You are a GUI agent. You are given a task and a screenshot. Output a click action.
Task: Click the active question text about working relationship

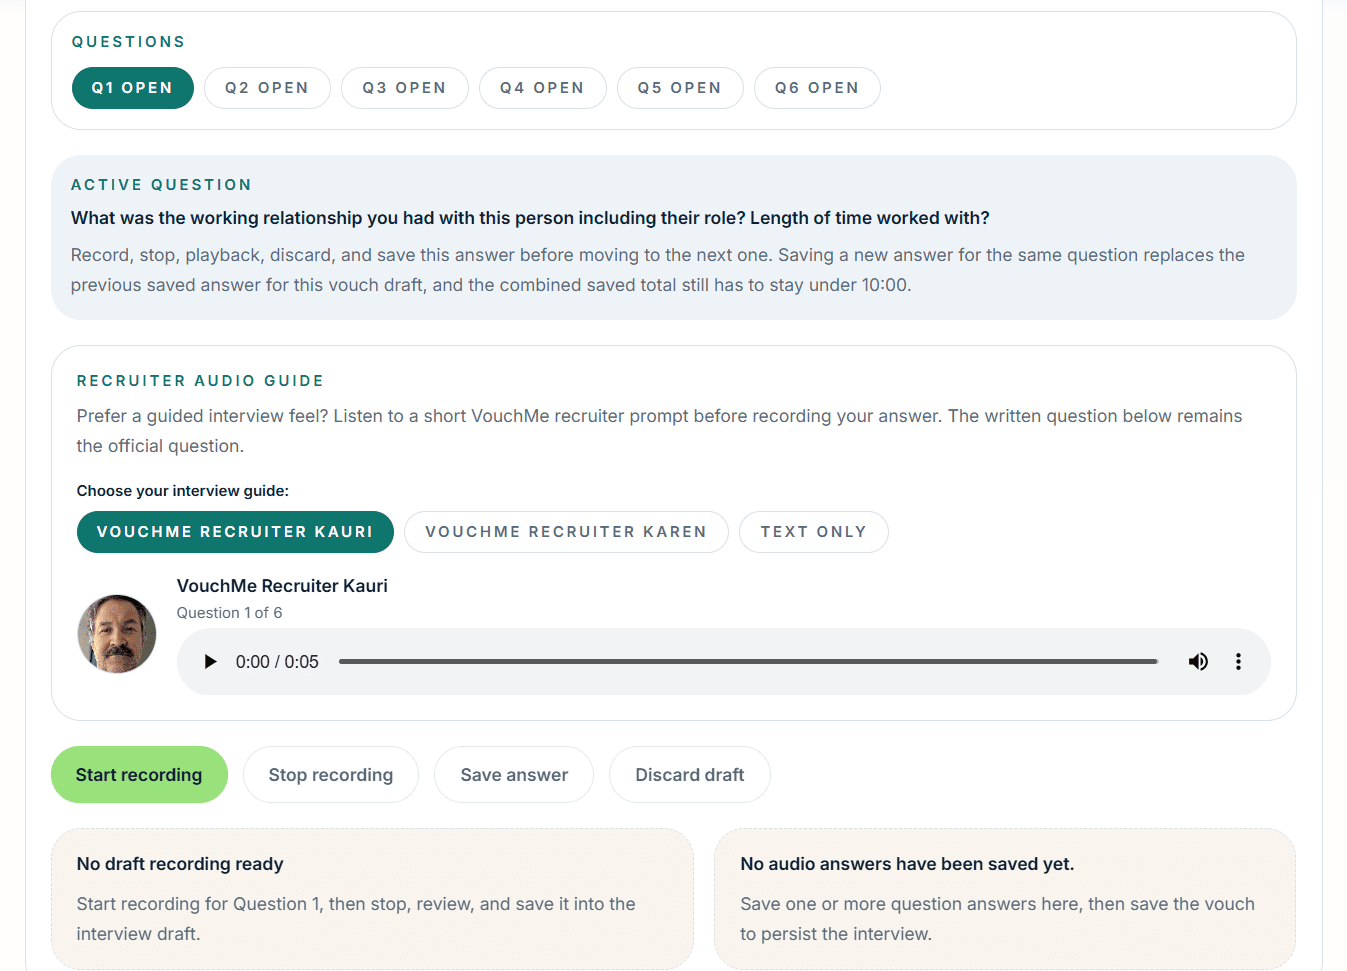(x=530, y=218)
